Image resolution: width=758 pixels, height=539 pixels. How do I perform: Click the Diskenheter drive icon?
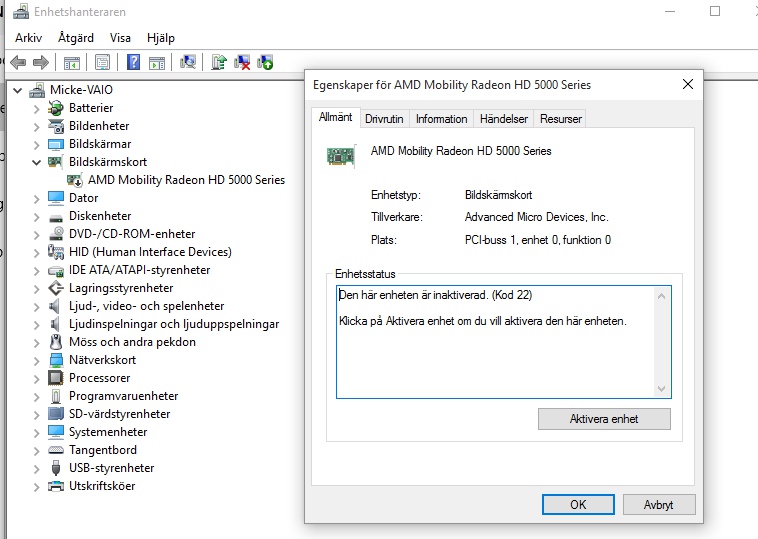(x=56, y=217)
